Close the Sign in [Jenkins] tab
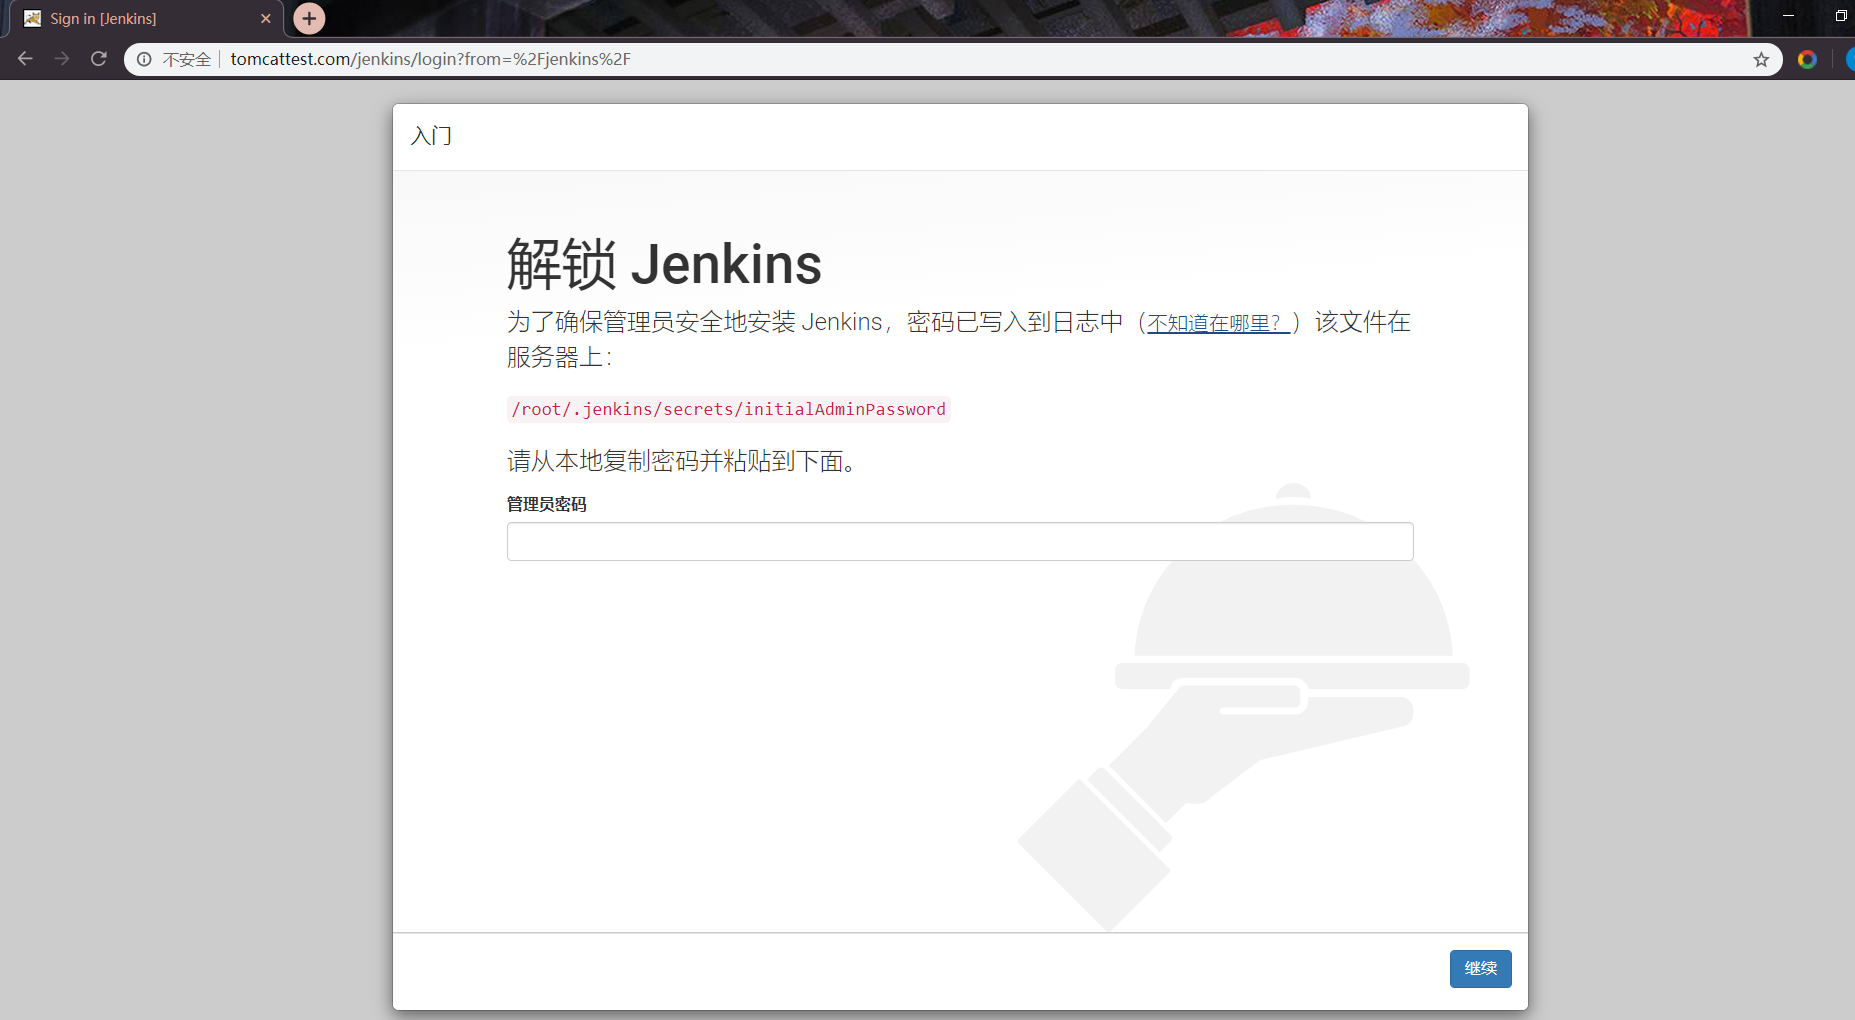 pyautogui.click(x=265, y=18)
